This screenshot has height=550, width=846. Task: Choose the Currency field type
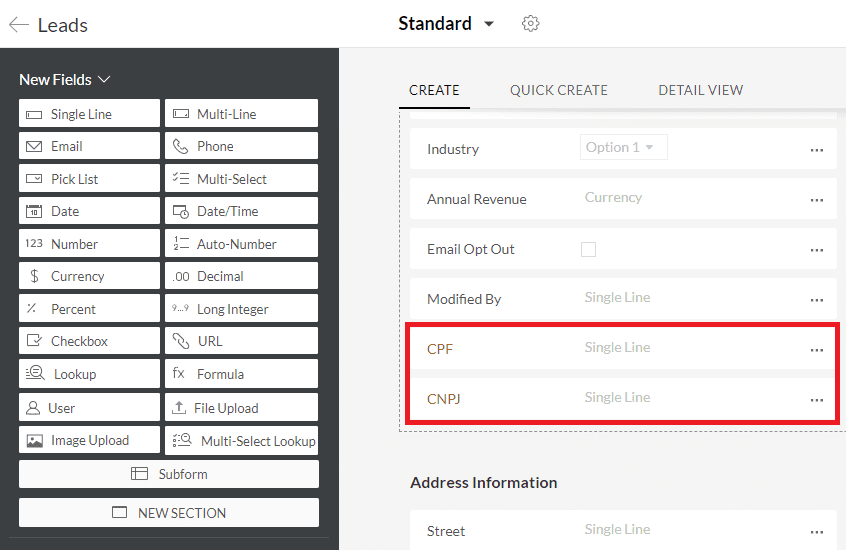89,276
